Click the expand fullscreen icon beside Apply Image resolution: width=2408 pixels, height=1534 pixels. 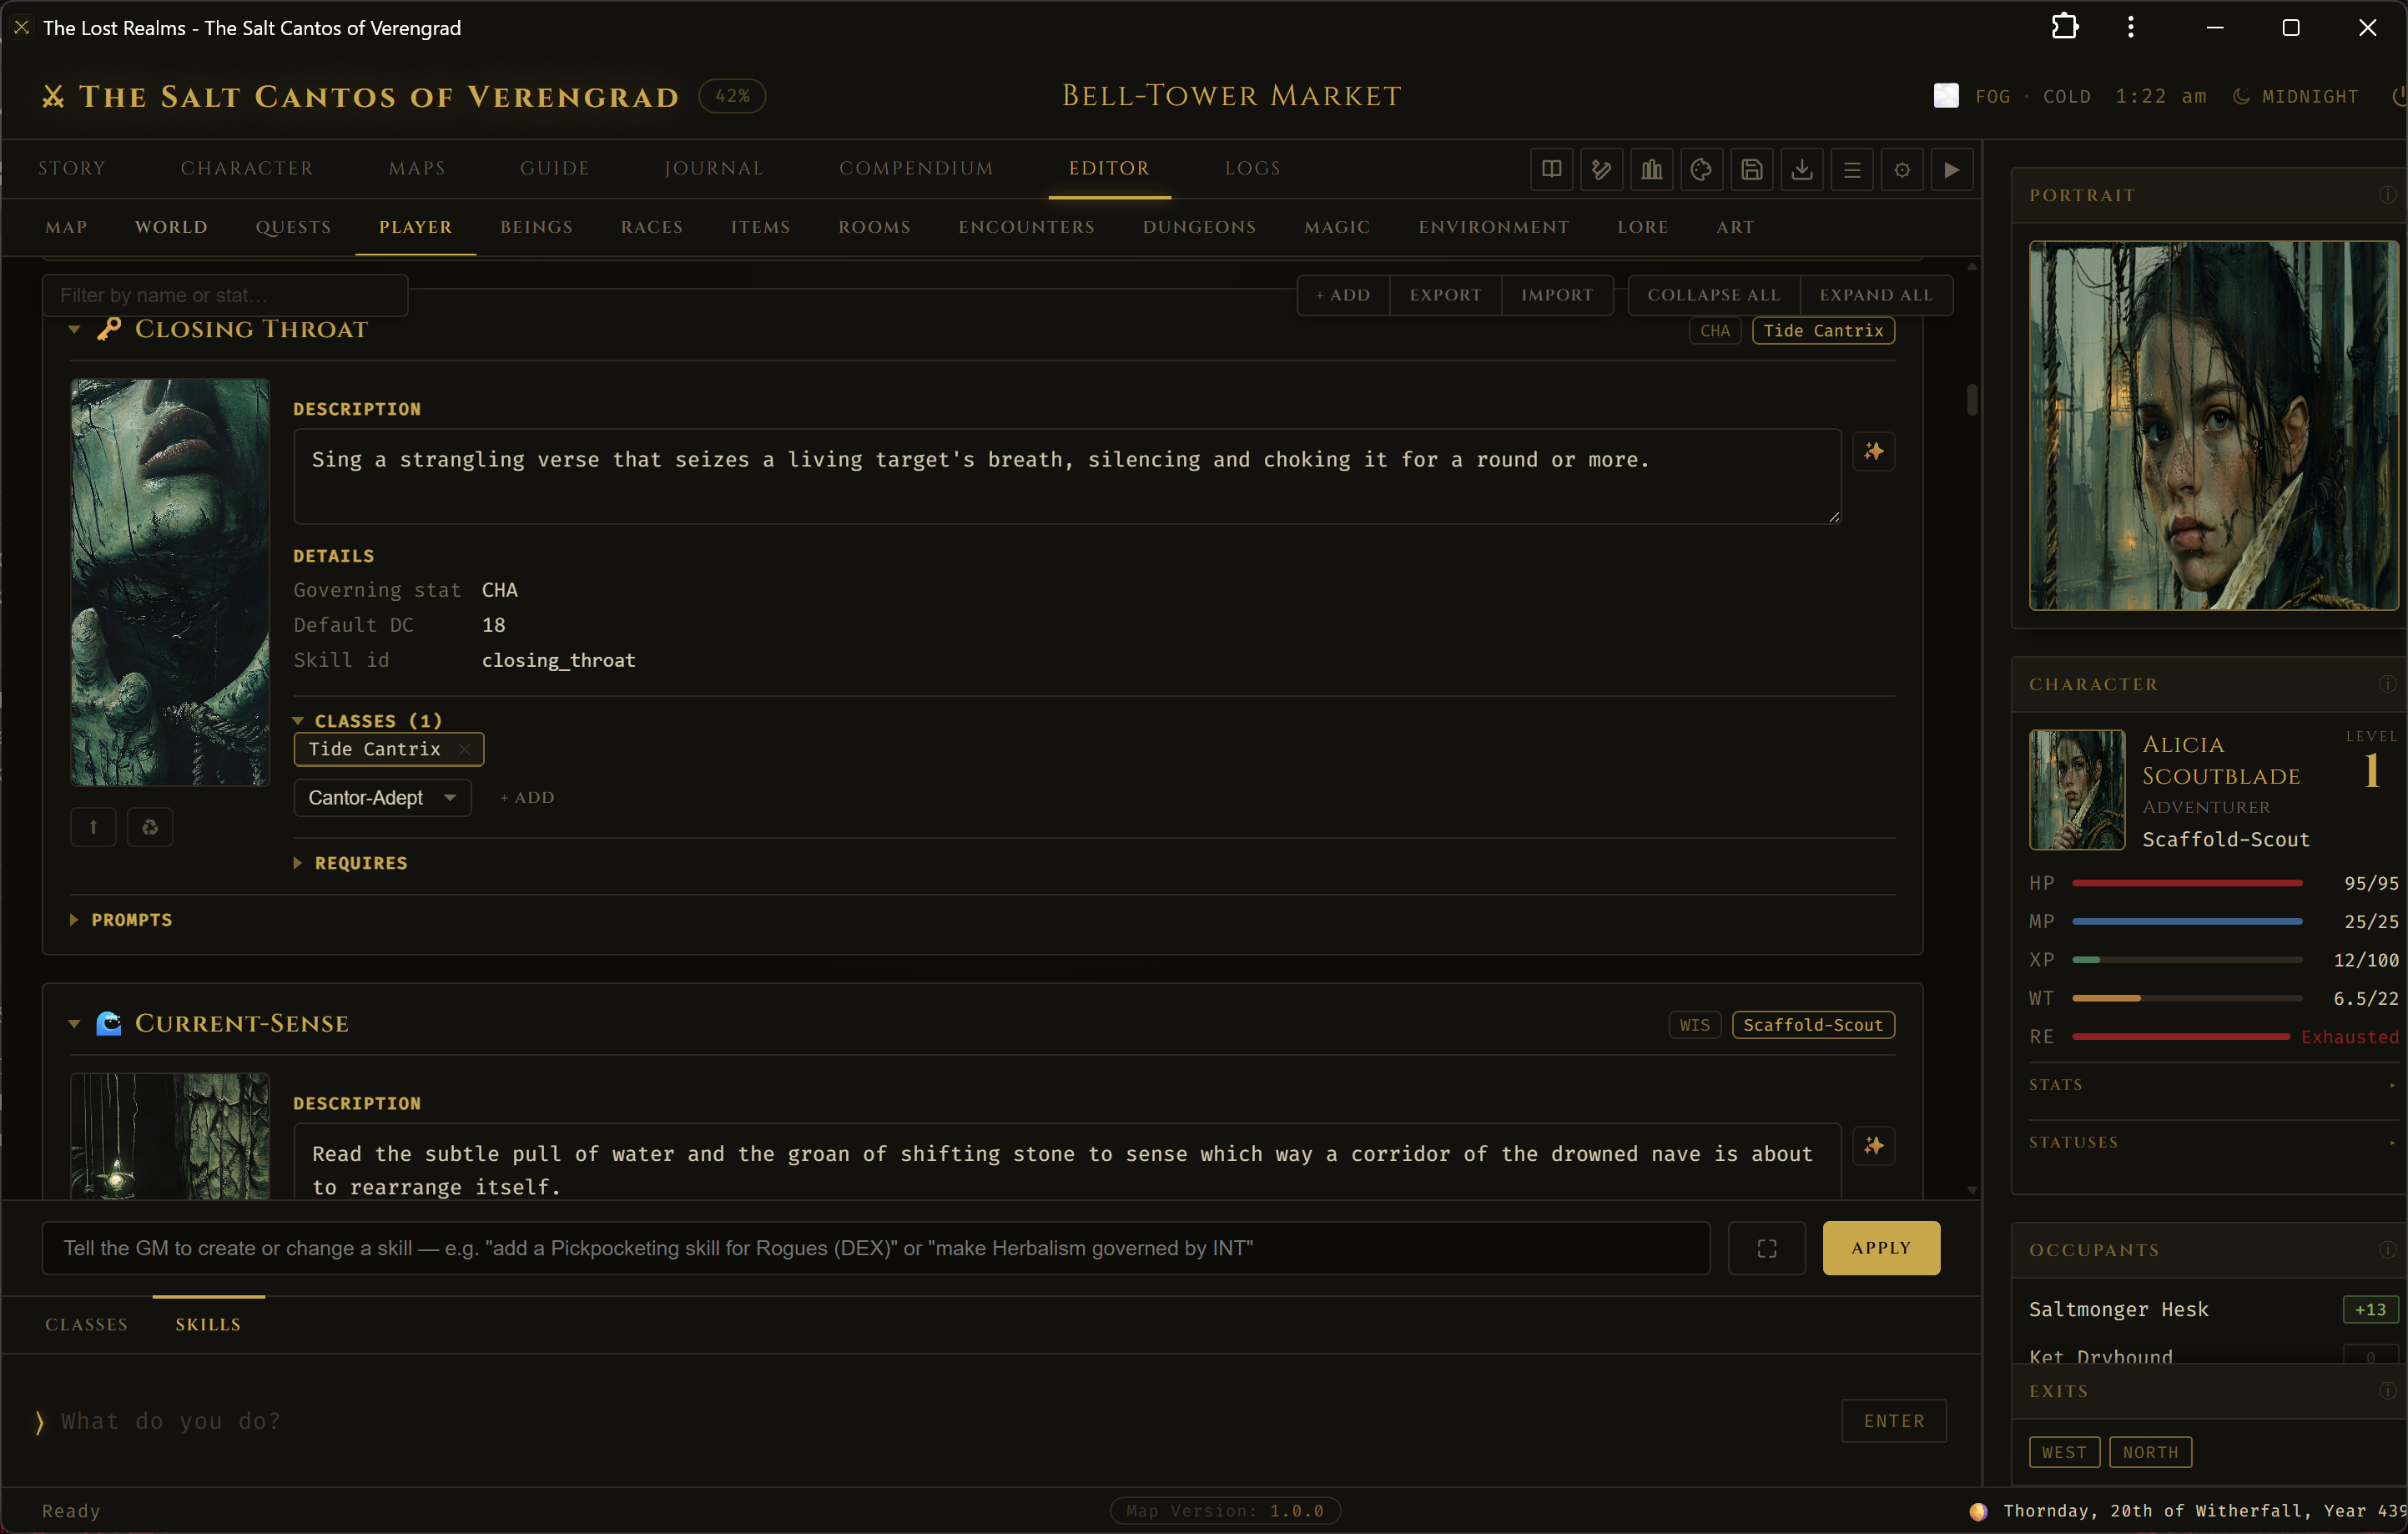[1767, 1248]
